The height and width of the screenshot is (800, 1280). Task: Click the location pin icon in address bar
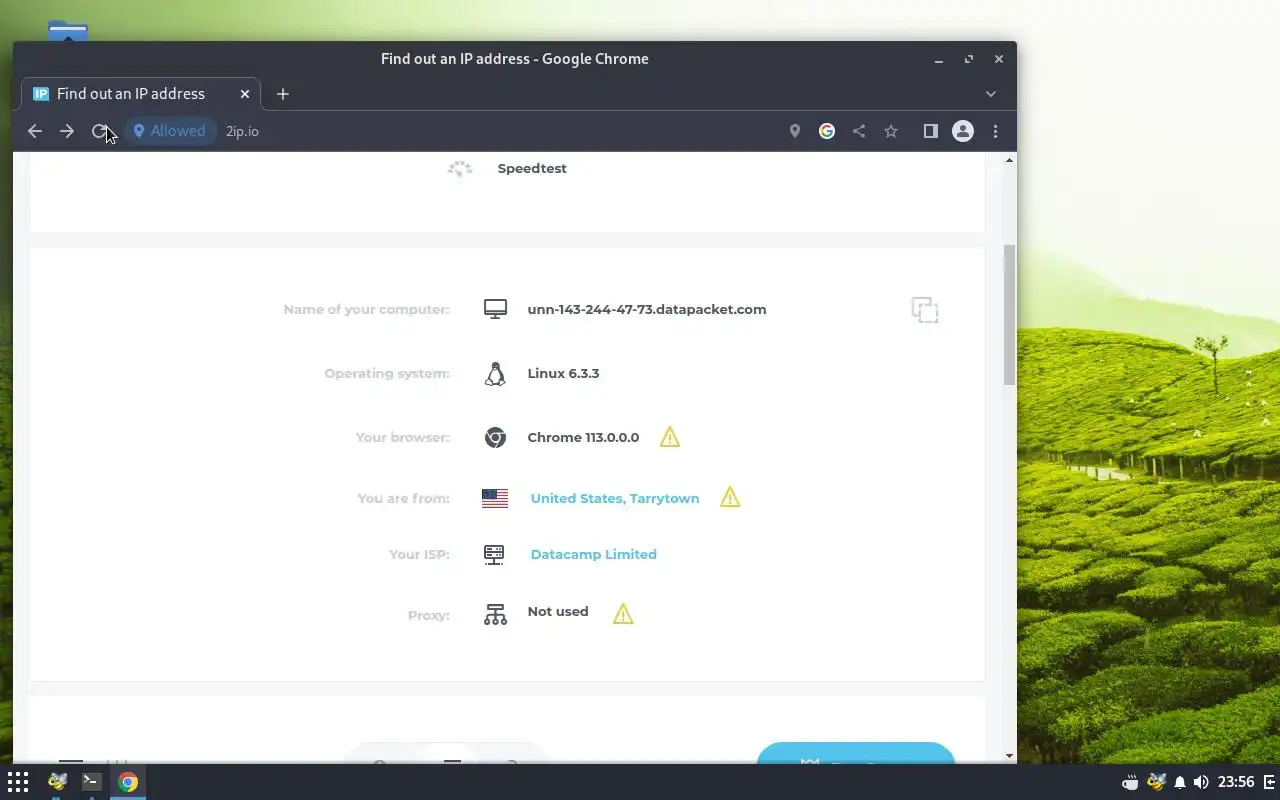pos(795,131)
